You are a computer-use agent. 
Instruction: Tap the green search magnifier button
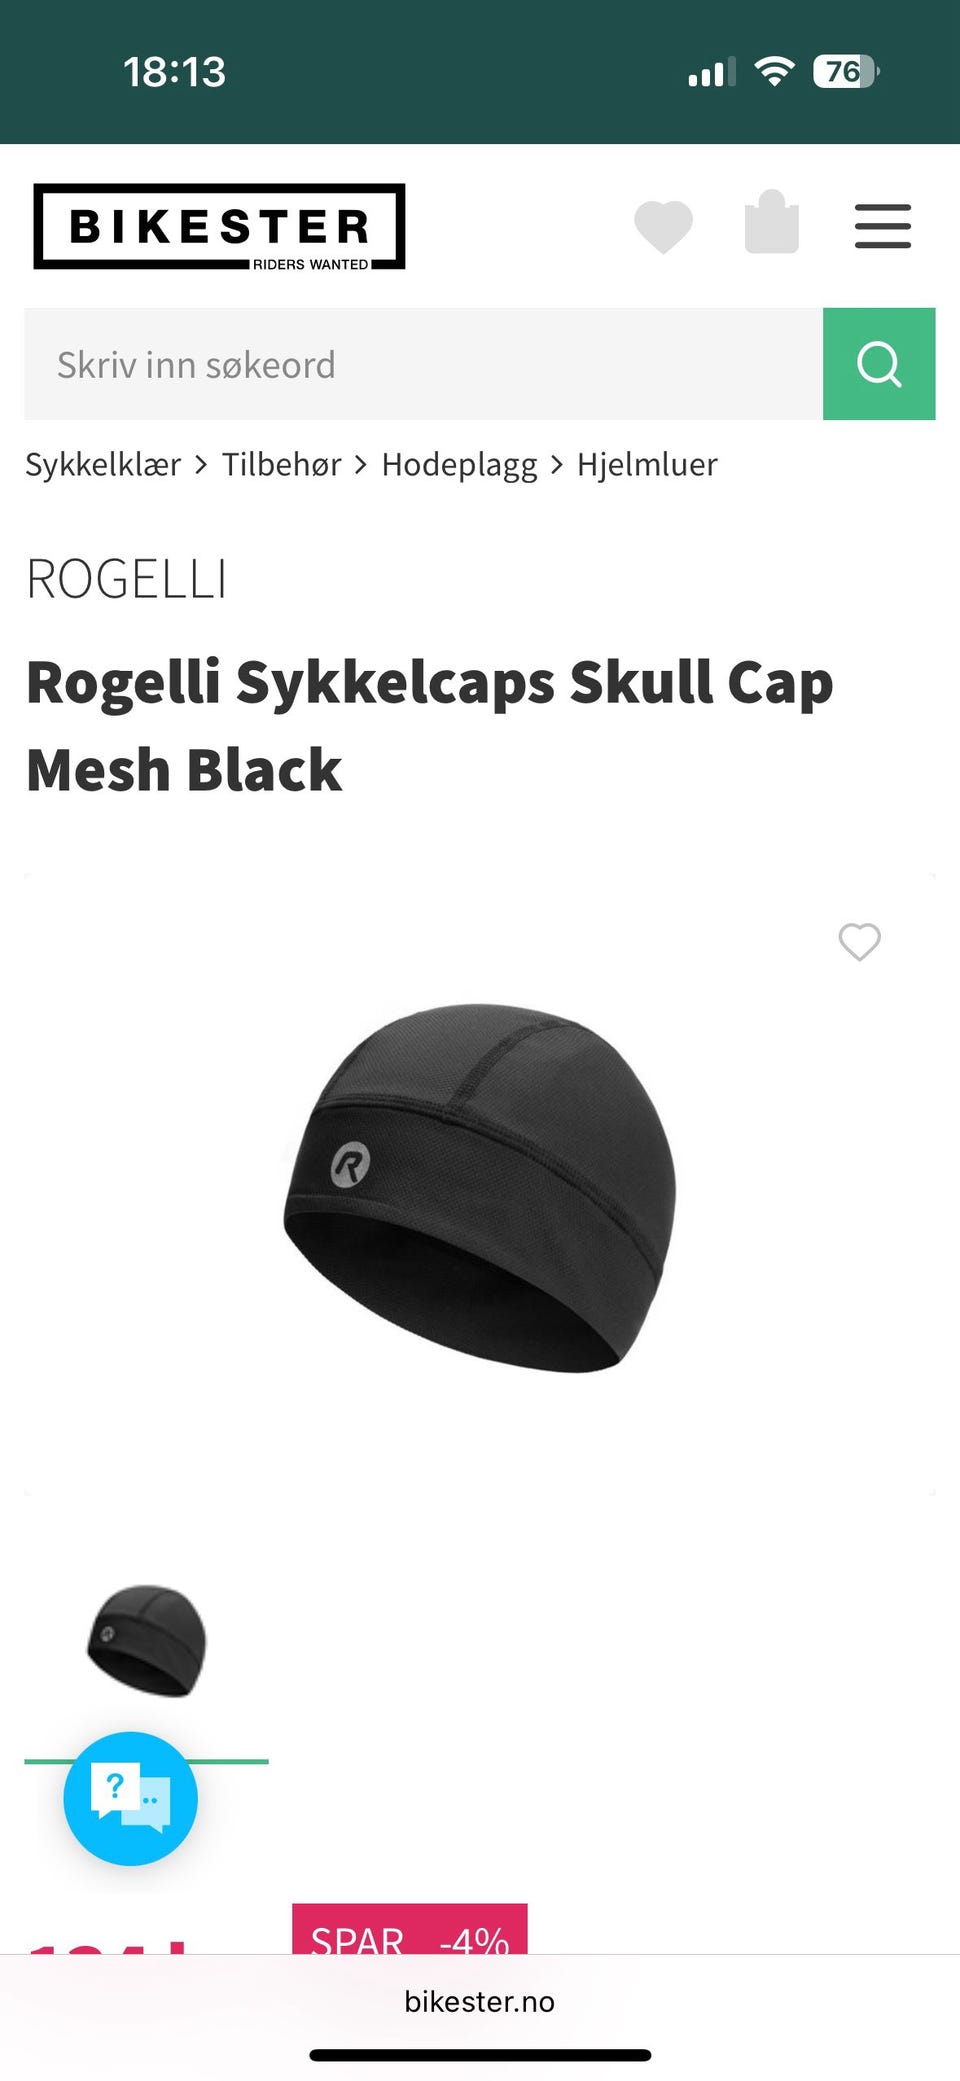pyautogui.click(x=879, y=364)
